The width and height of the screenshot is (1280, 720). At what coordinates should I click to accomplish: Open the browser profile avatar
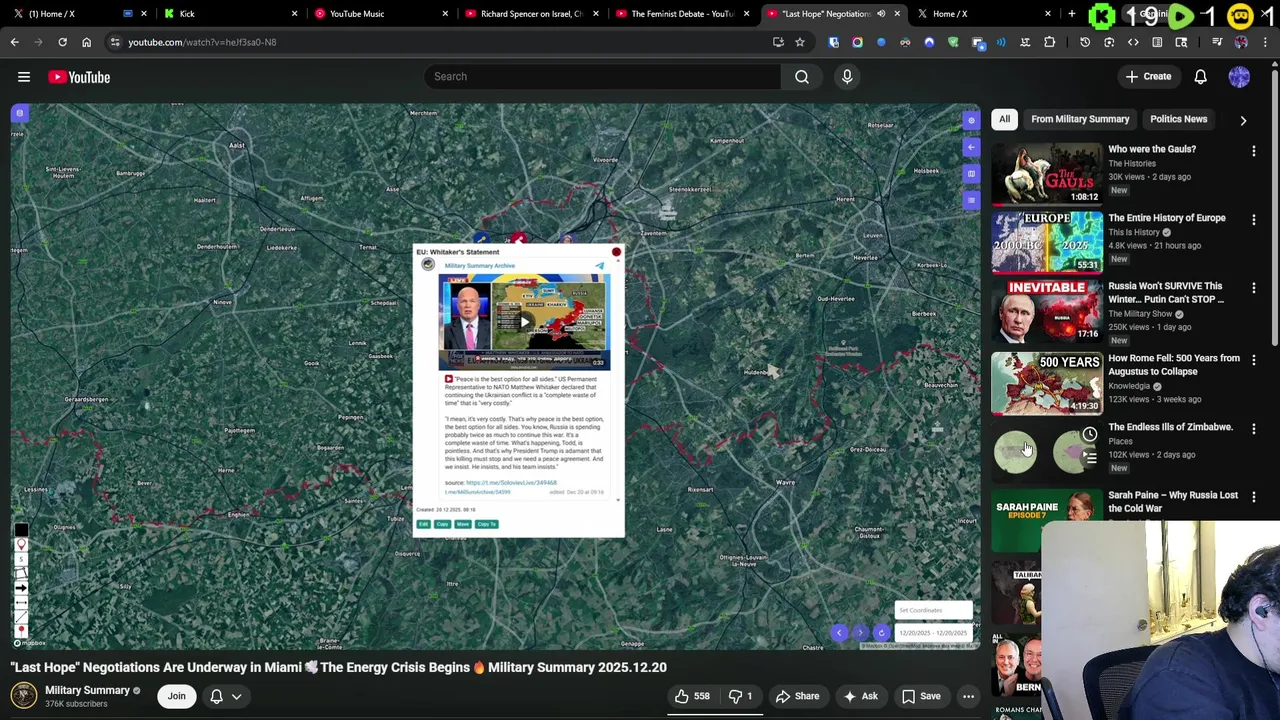tap(1241, 42)
